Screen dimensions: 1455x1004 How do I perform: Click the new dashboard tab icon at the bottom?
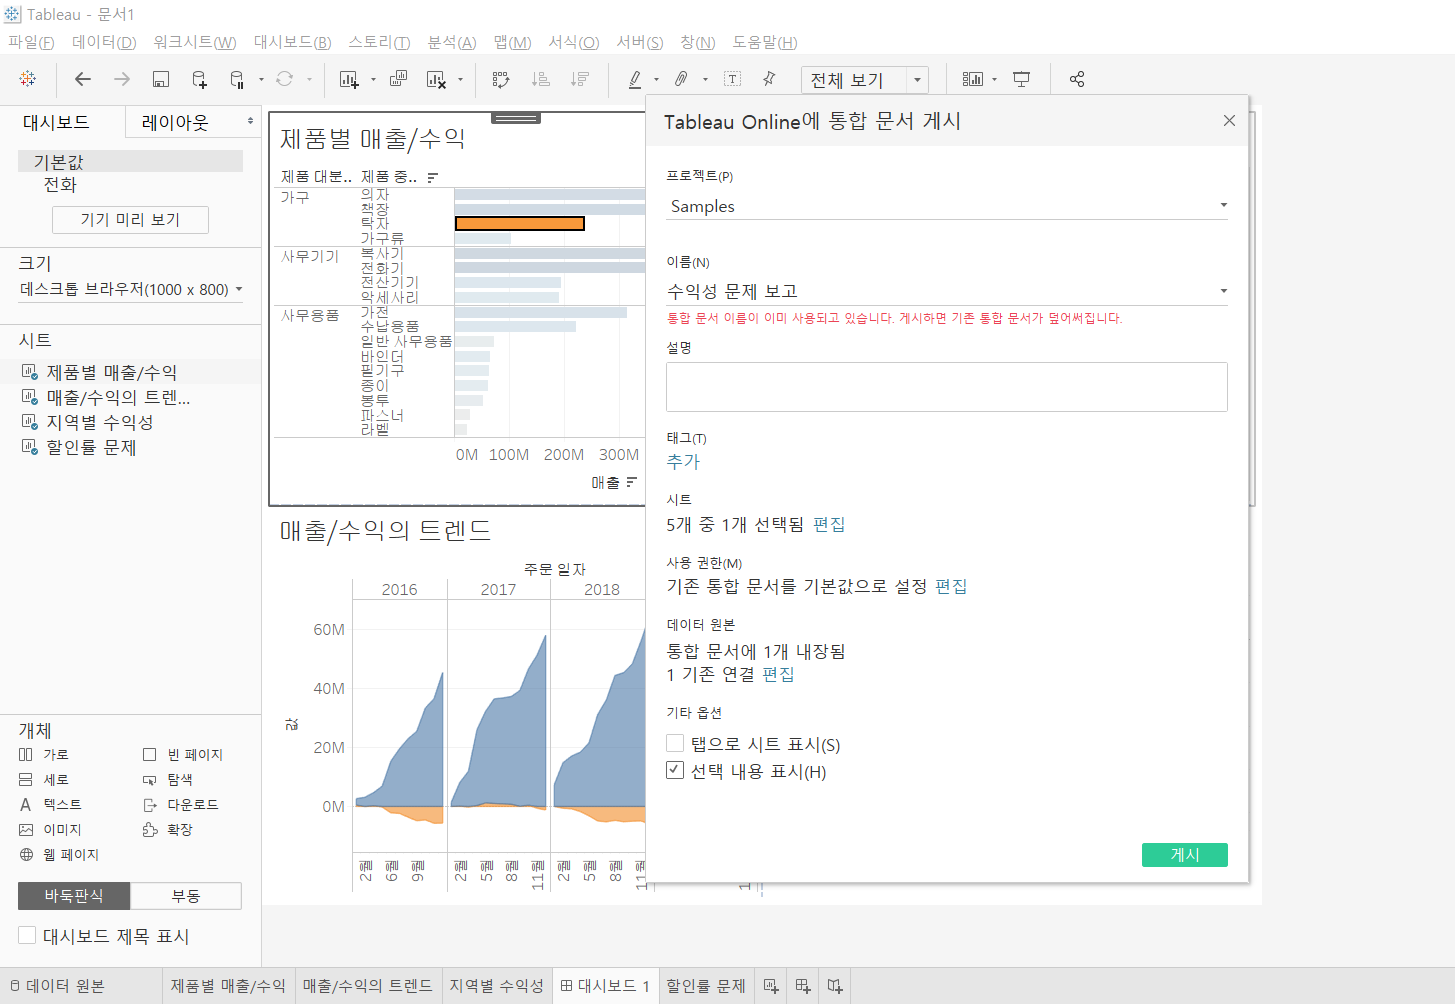[x=803, y=986]
